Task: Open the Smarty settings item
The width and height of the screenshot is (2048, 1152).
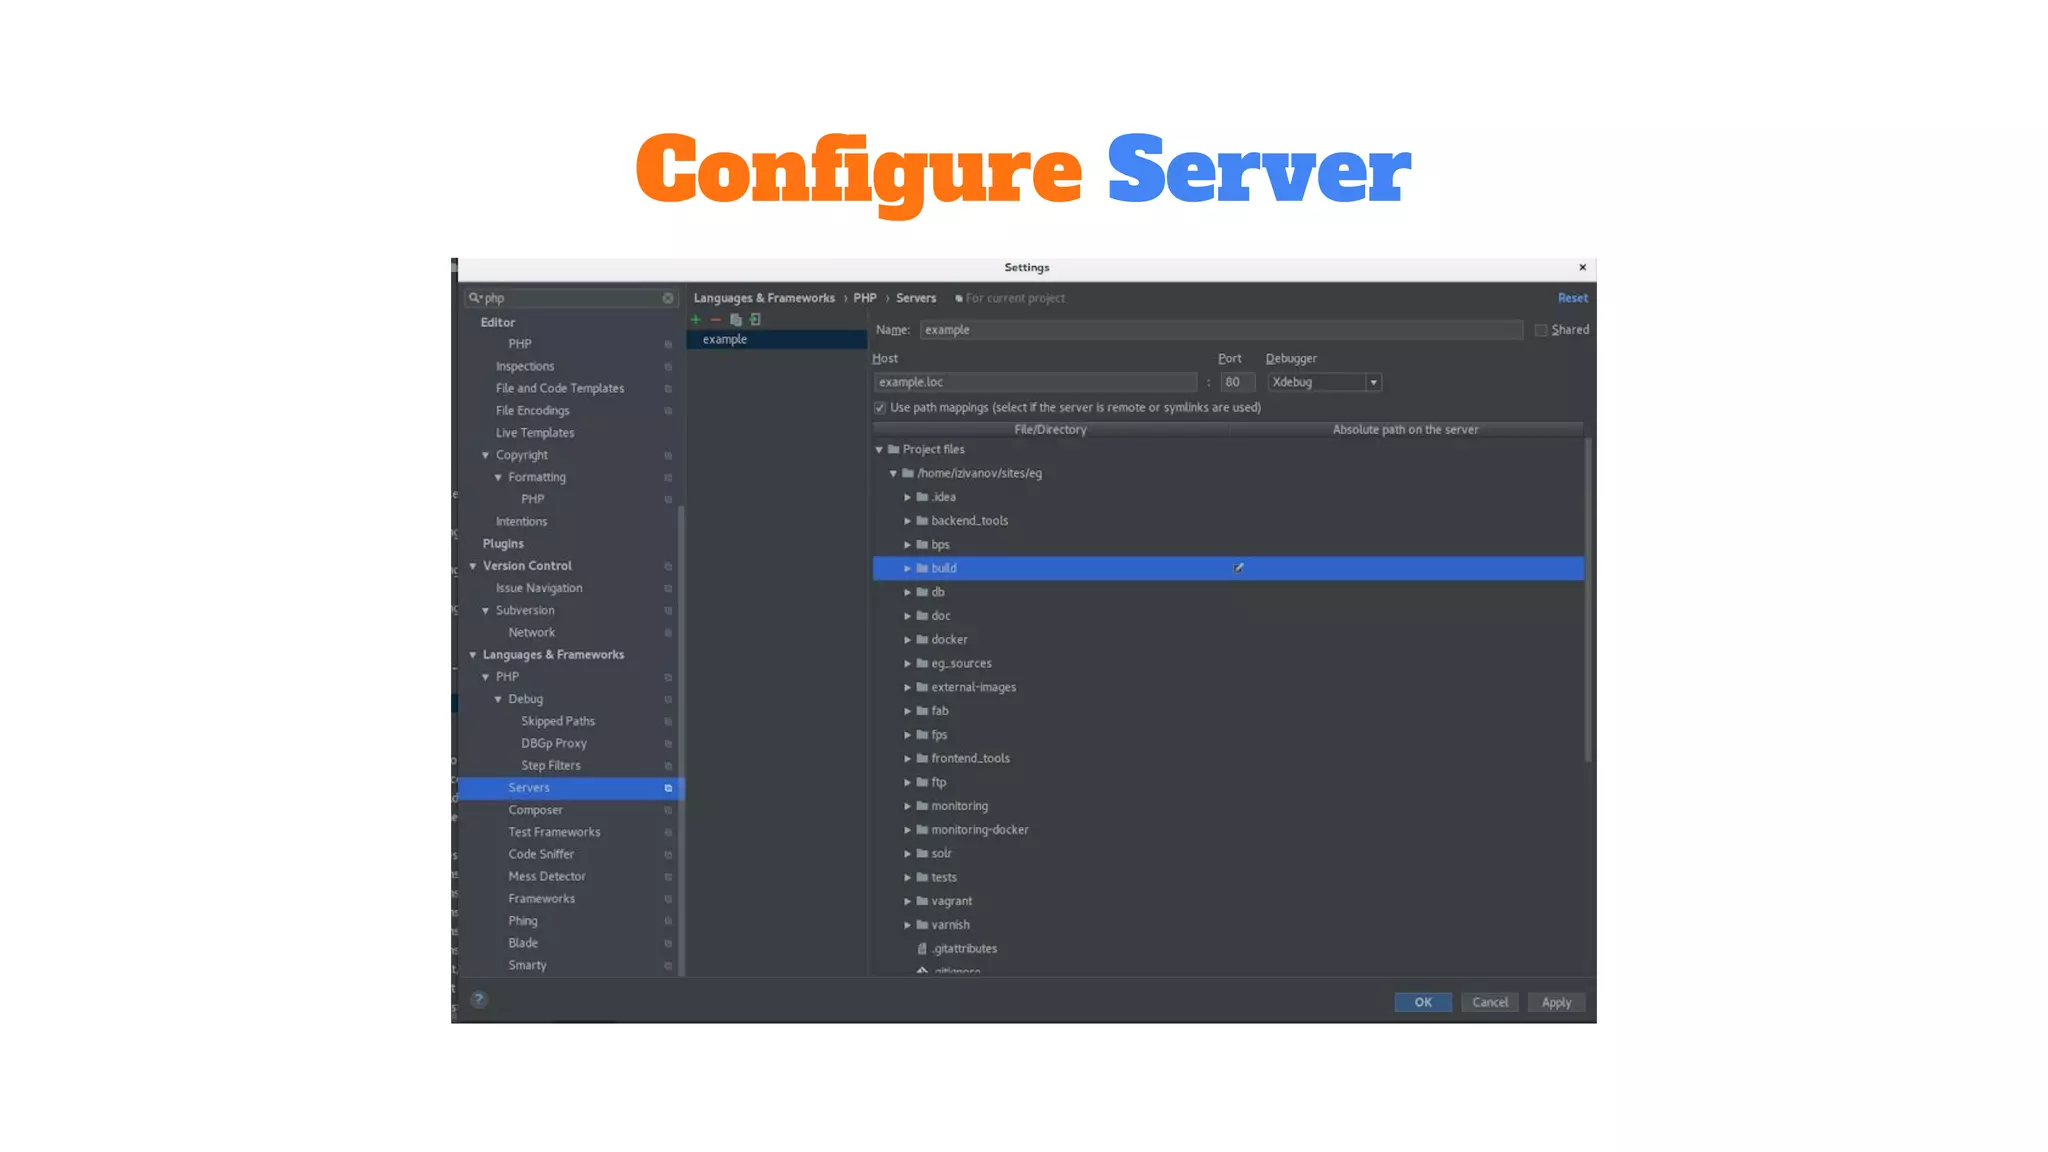Action: pyautogui.click(x=527, y=965)
